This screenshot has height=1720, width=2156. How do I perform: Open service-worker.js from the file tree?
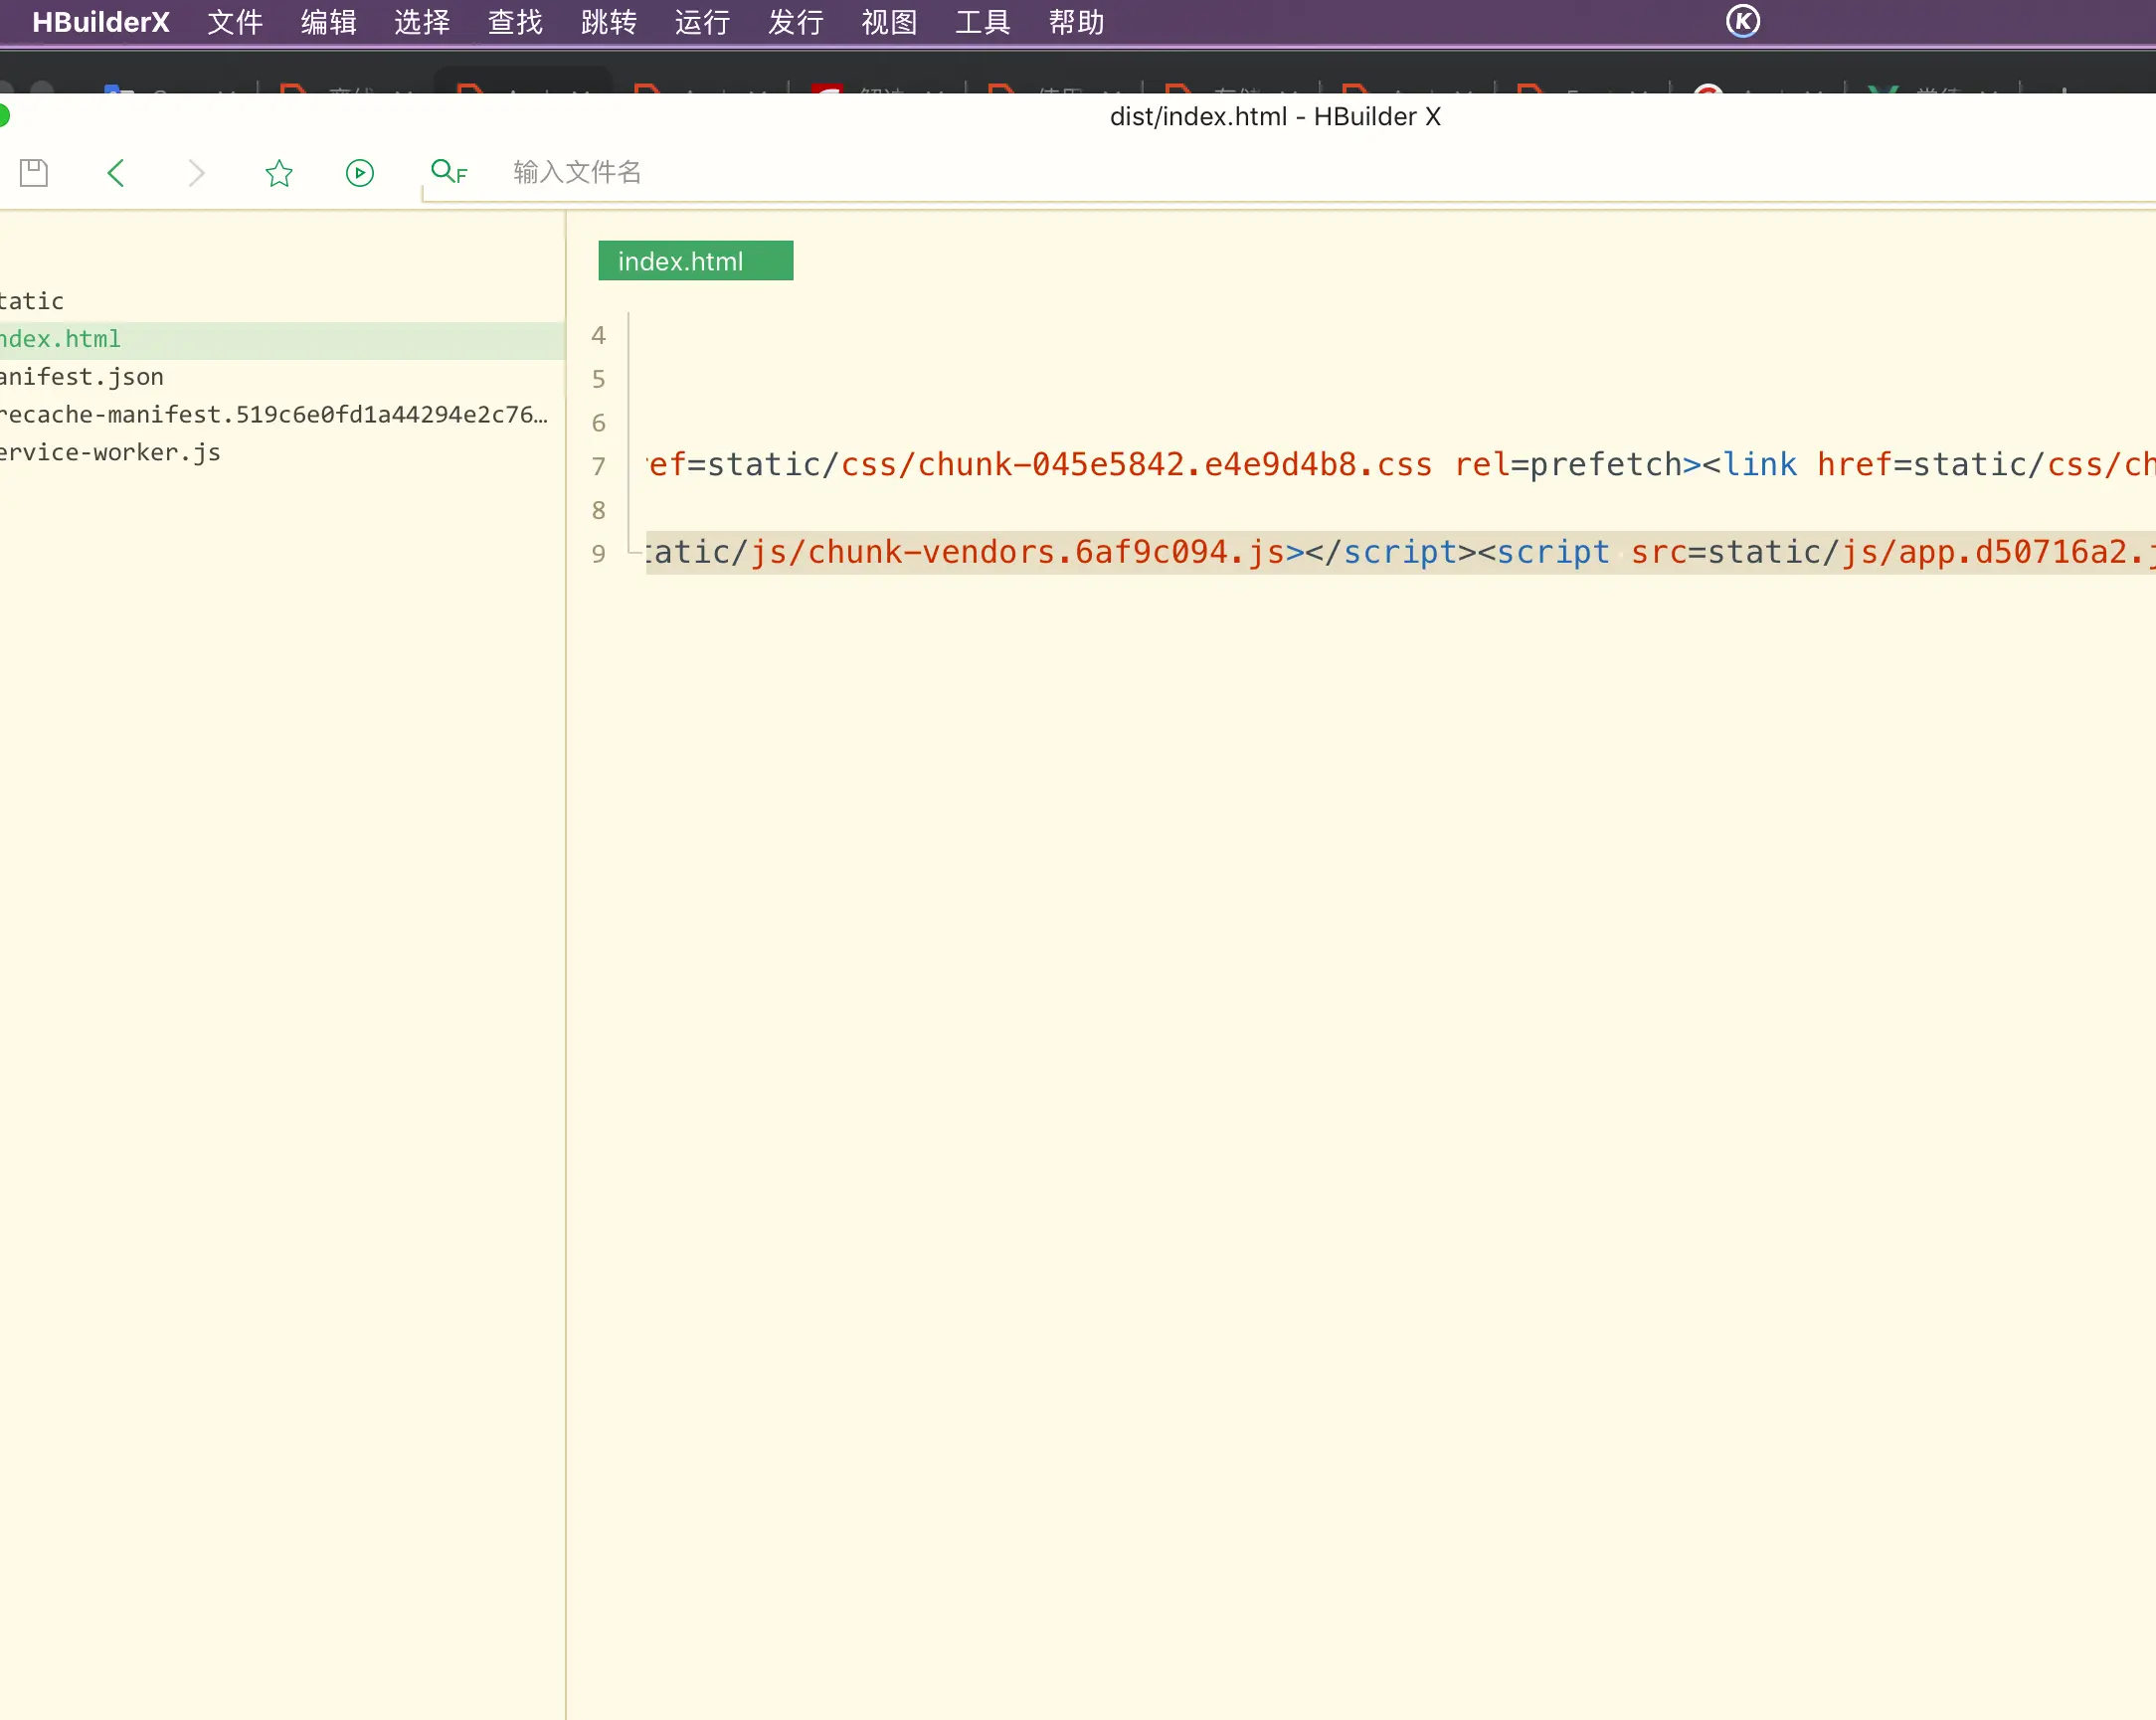(110, 453)
